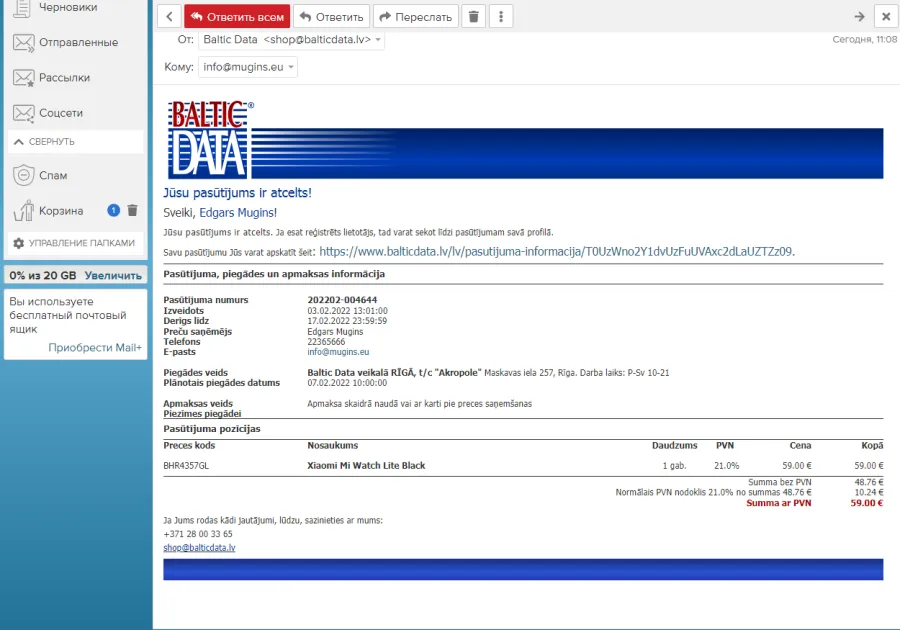Click phone number +371 28 00 33 65
900x630 pixels.
coord(198,534)
